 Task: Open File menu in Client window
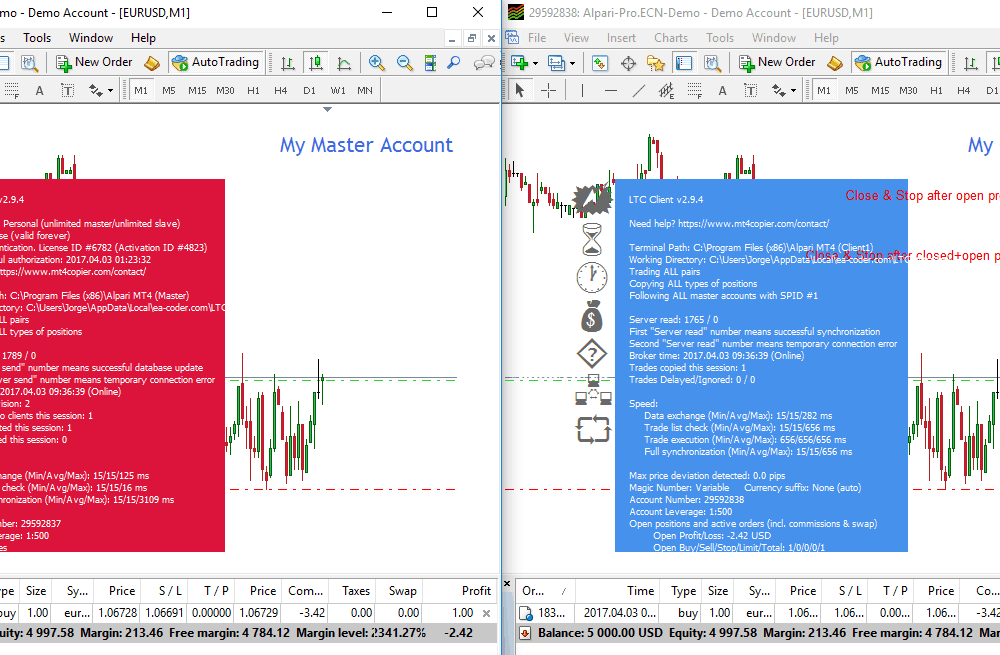click(x=537, y=38)
